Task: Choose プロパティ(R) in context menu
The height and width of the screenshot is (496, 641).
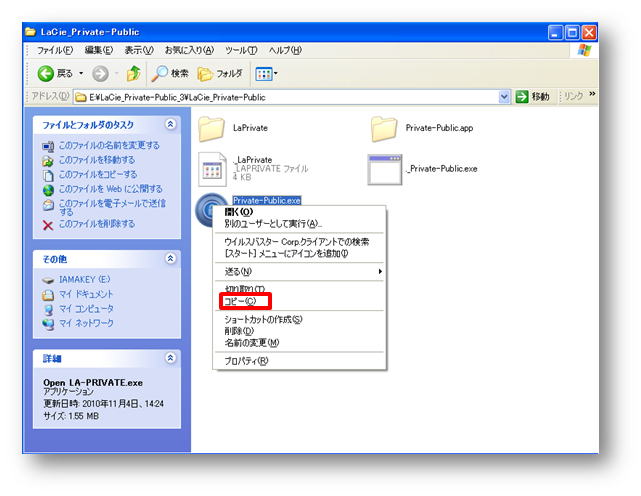Action: click(x=299, y=361)
